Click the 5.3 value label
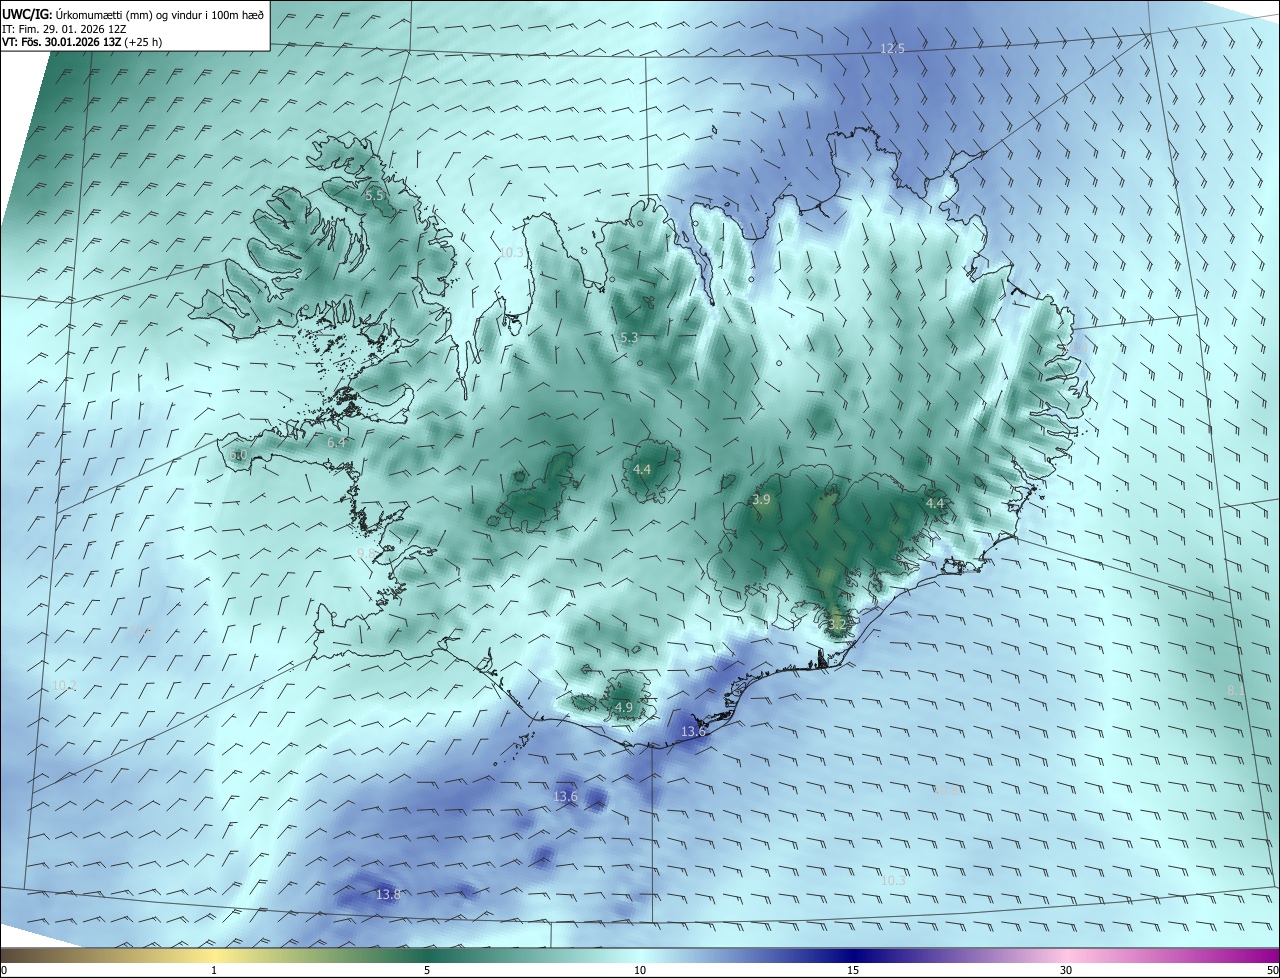The height and width of the screenshot is (978, 1280). point(629,338)
